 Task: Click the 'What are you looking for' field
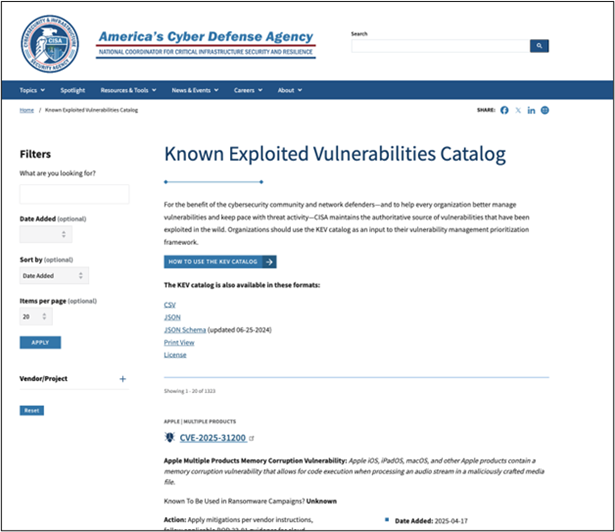pos(74,194)
